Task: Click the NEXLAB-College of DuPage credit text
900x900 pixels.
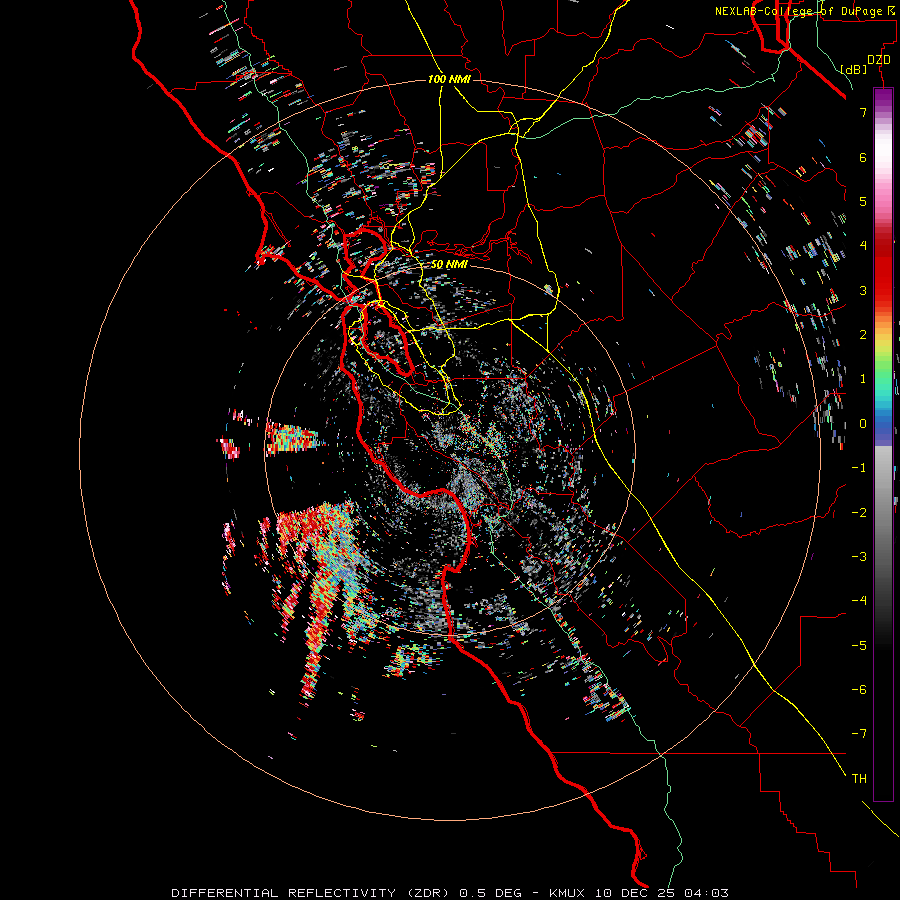Action: coord(805,11)
